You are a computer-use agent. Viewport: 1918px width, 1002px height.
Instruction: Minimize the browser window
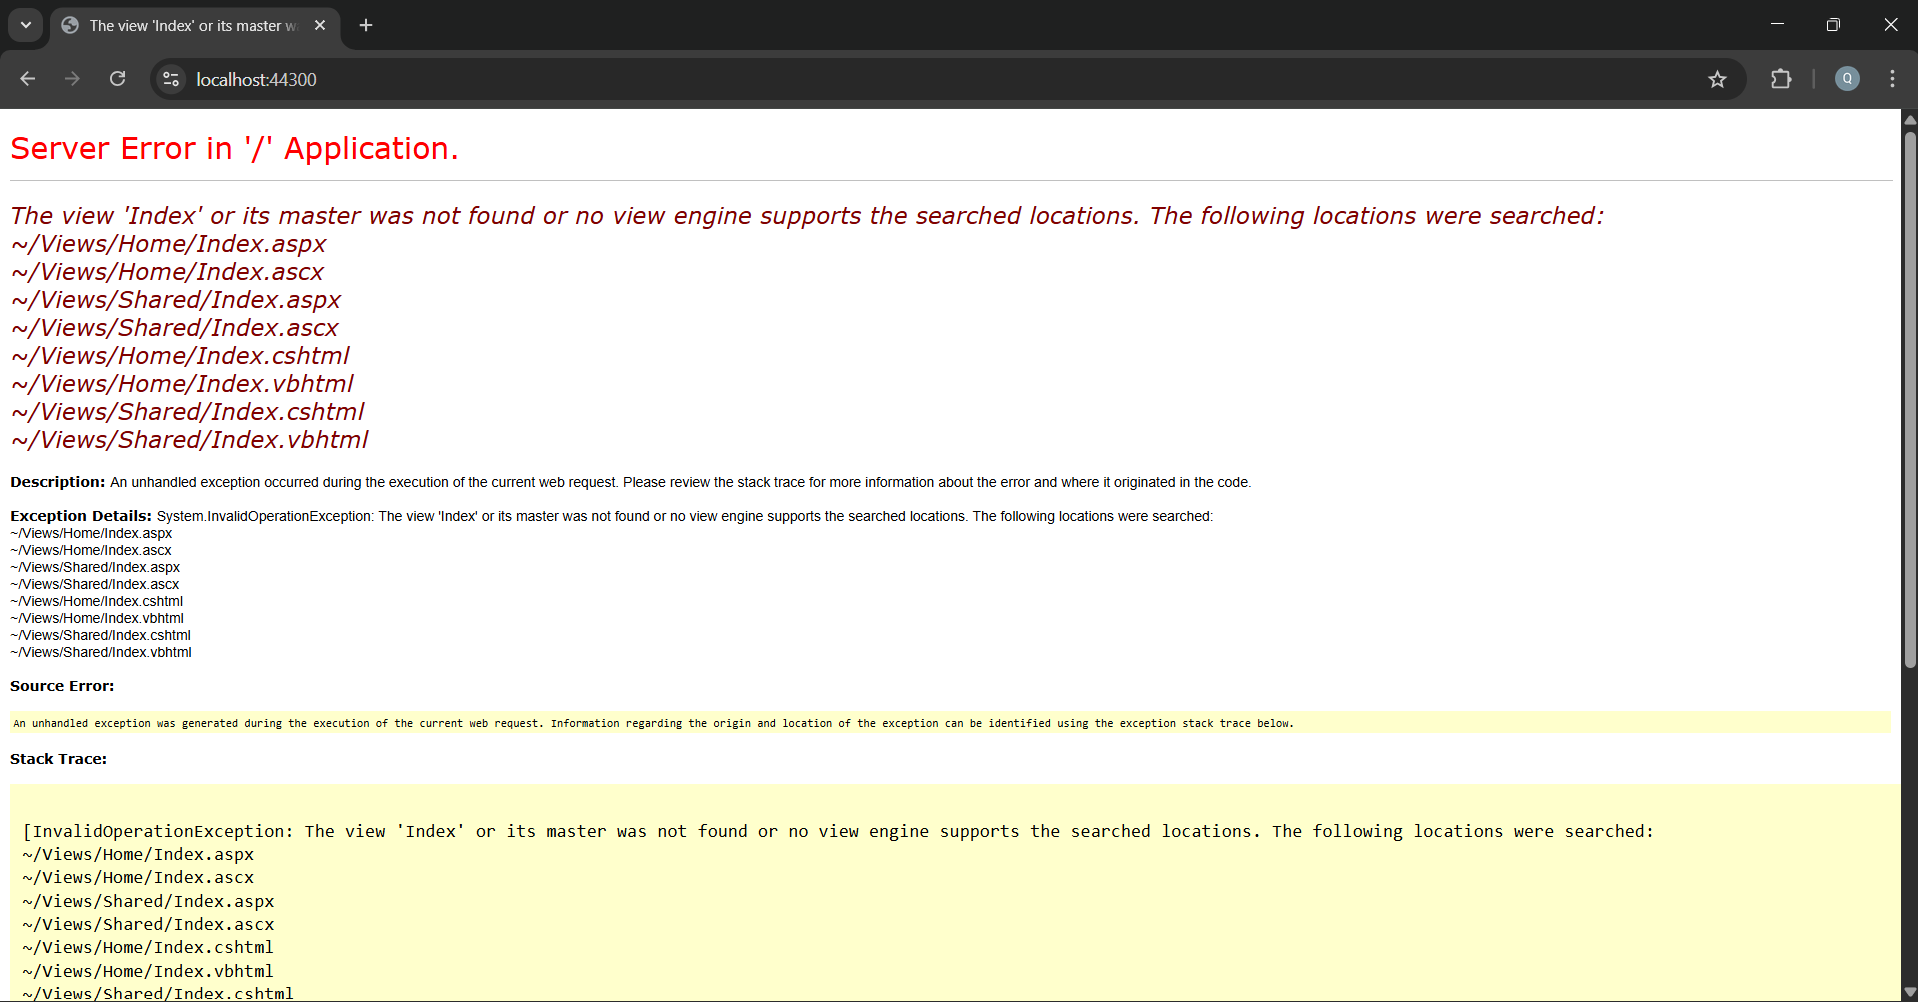1777,25
